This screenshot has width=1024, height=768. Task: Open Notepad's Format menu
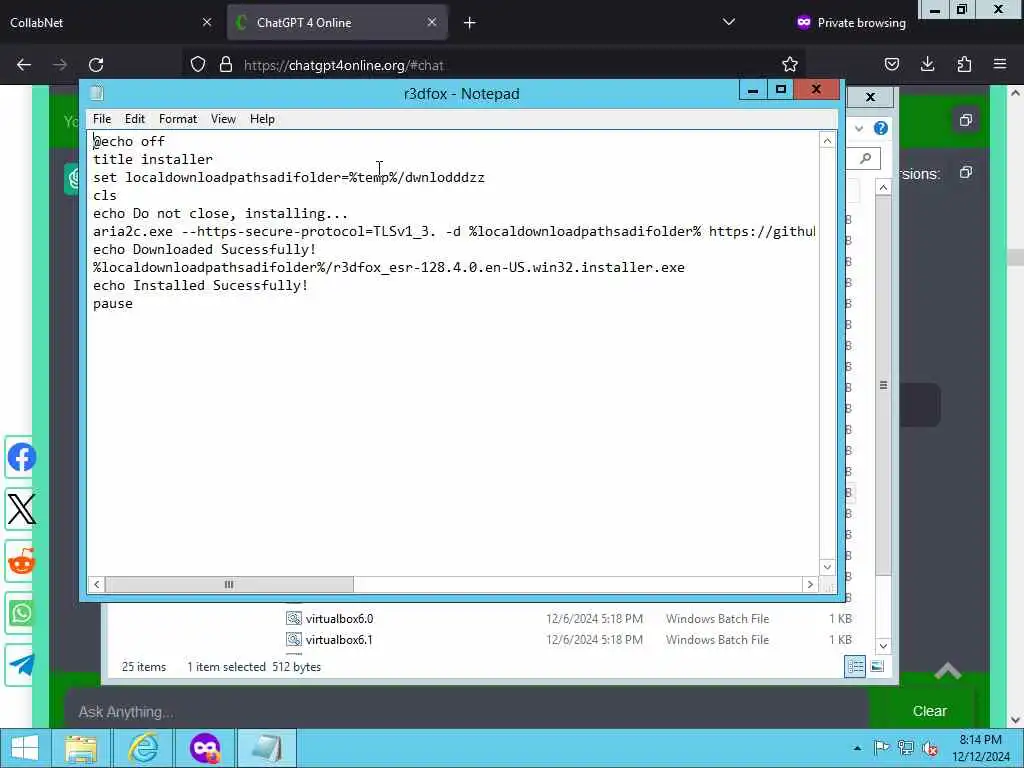point(178,119)
